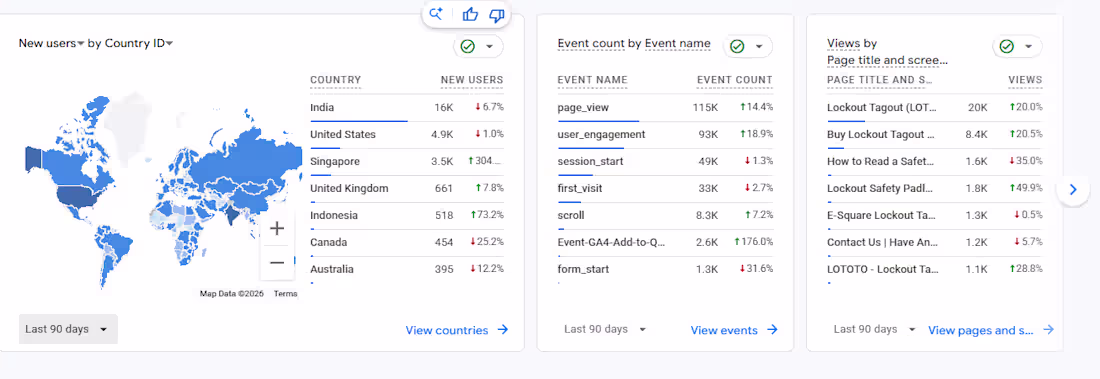This screenshot has width=1100, height=379.
Task: Select the Singapore row
Action: pos(407,161)
